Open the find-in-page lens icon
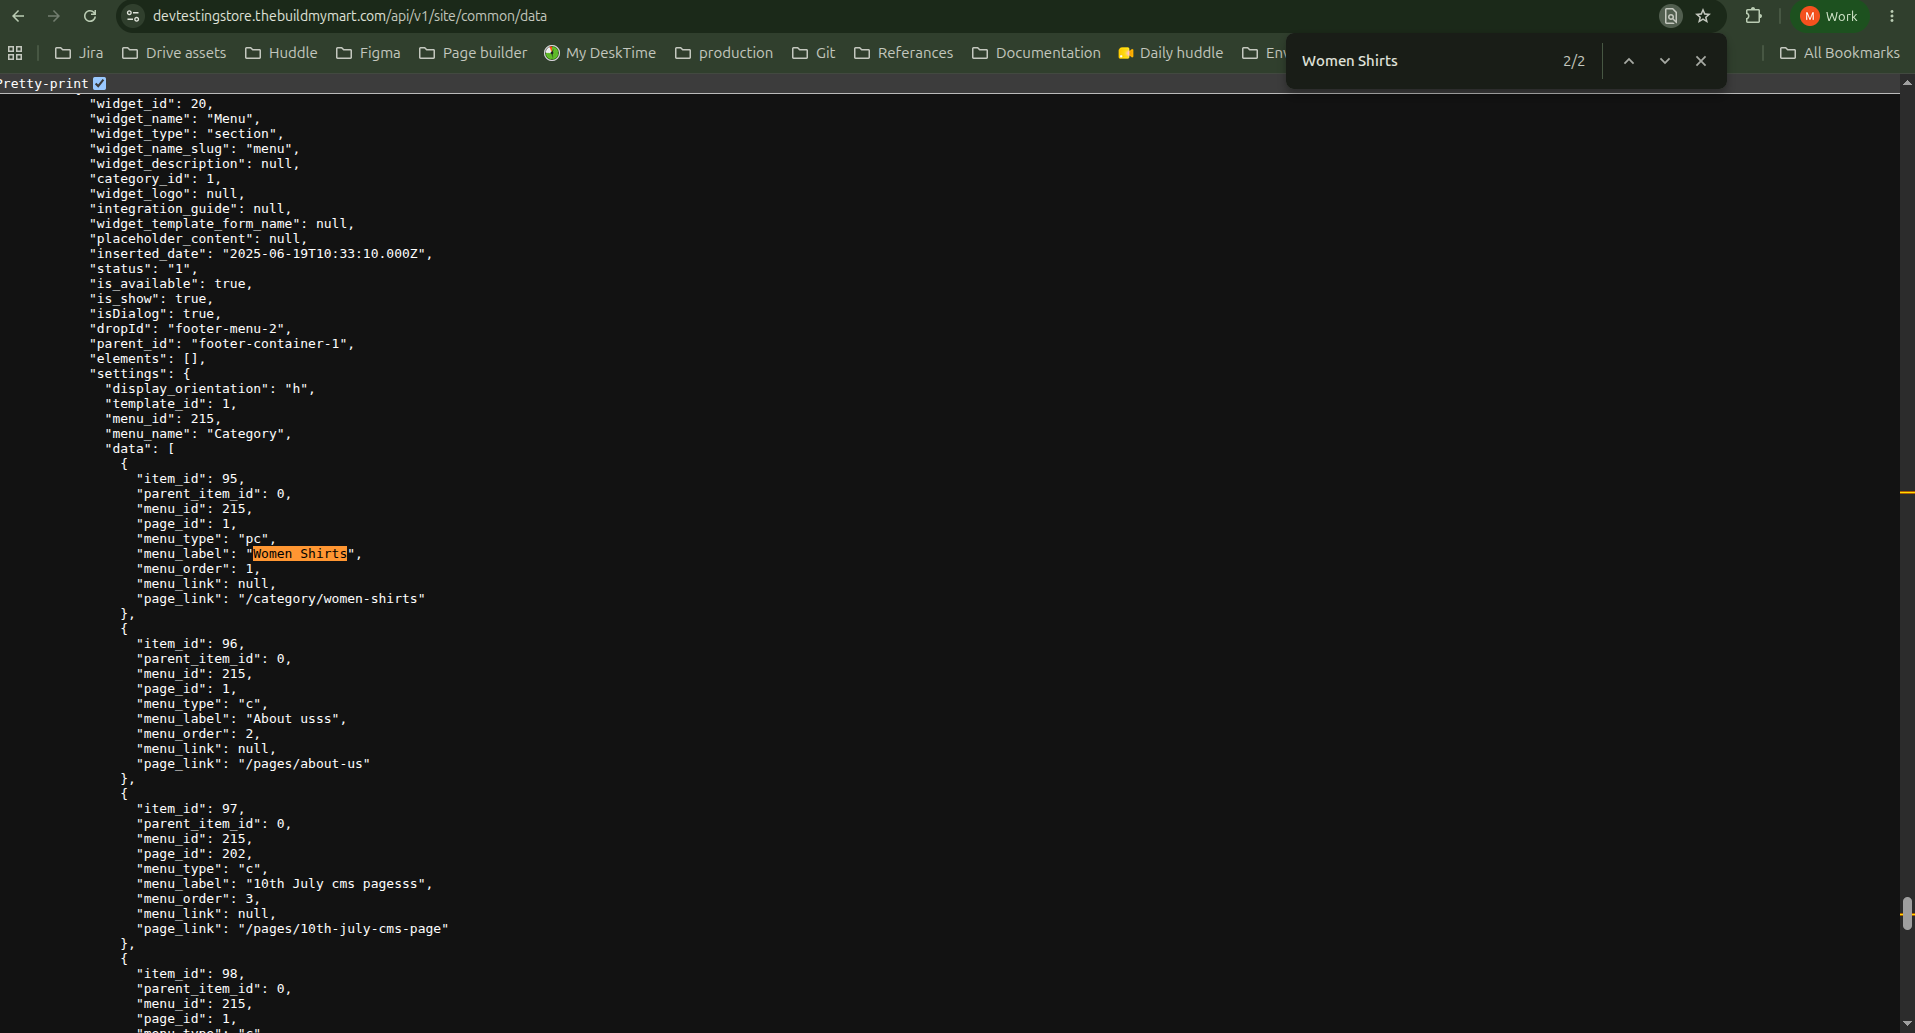The image size is (1915, 1033). (1670, 16)
